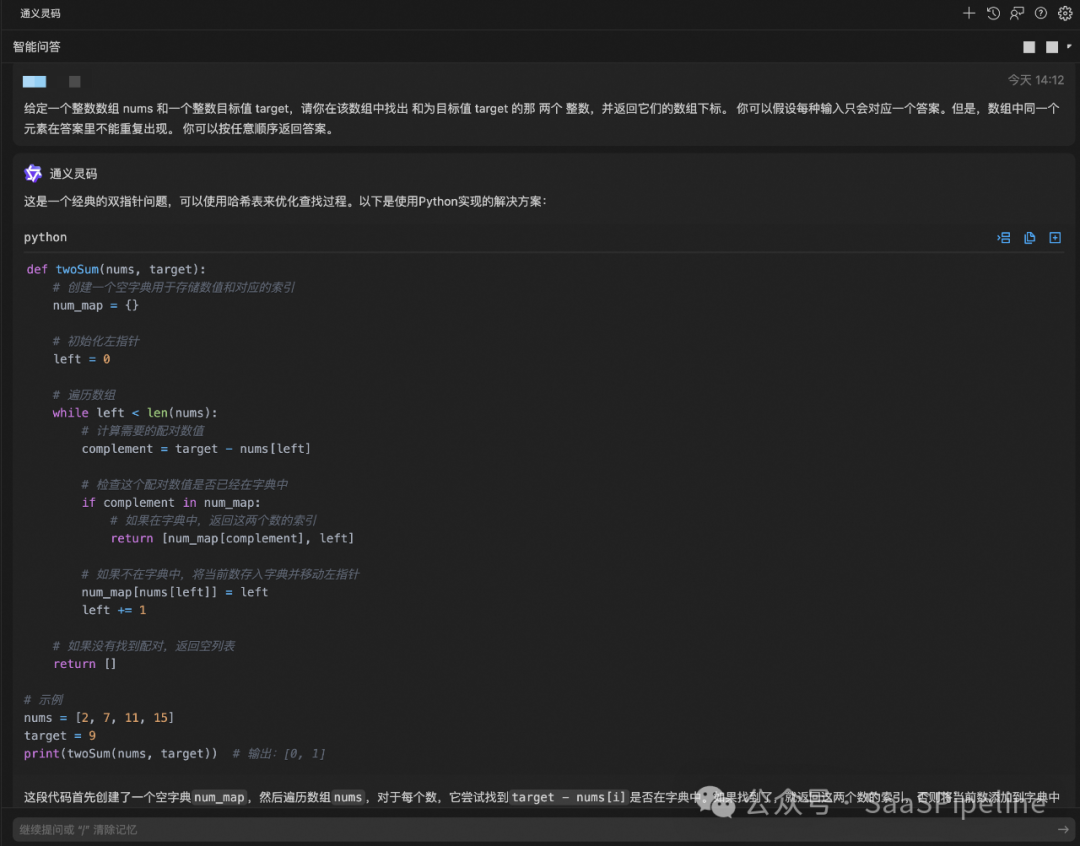Click the comment # 初始化左指针

pos(96,341)
